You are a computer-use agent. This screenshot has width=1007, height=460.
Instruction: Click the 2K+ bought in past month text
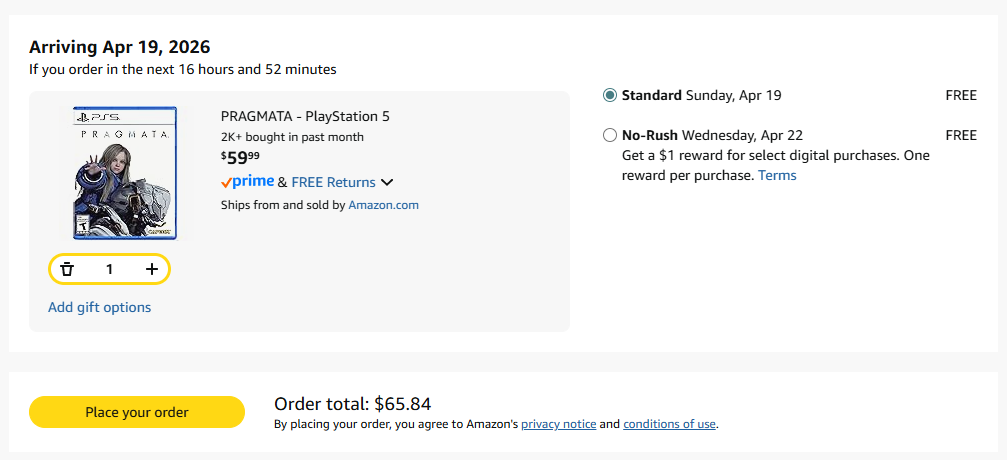click(x=292, y=137)
